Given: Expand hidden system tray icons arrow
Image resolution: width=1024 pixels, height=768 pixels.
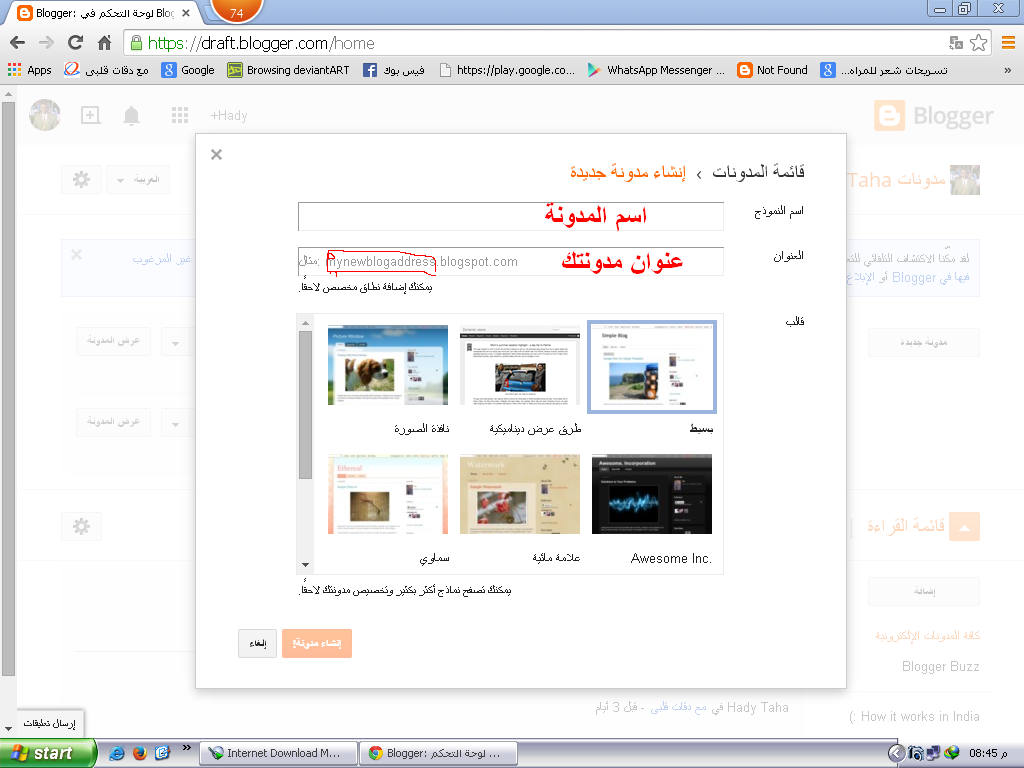Looking at the screenshot, I should 897,753.
